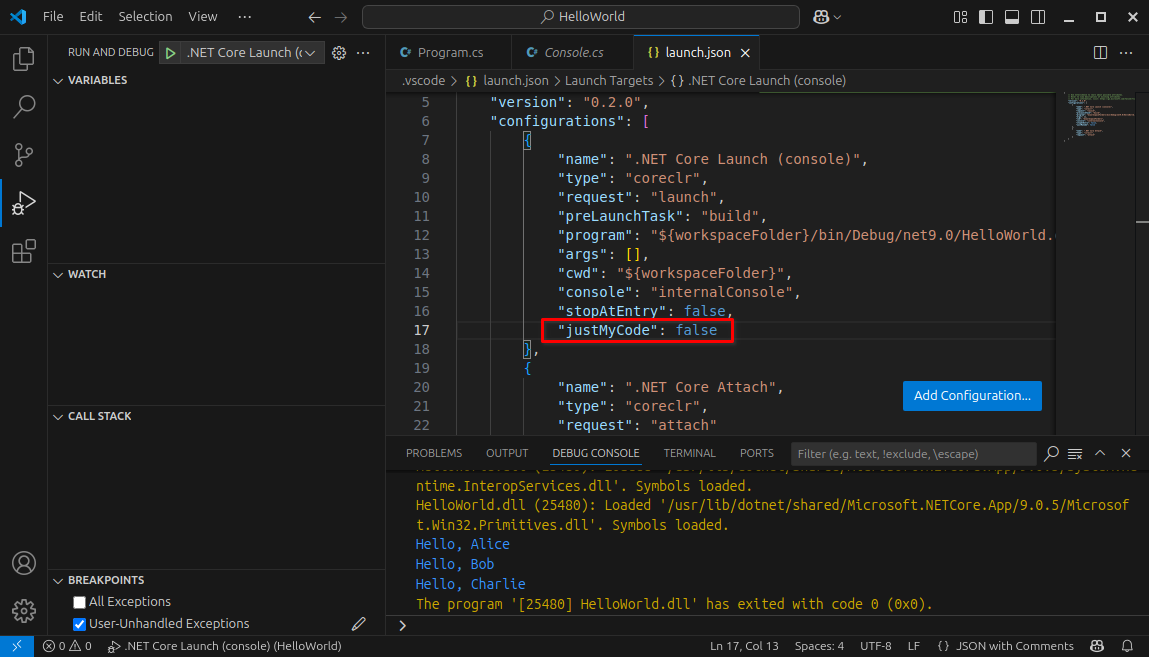Open the File menu
Image resolution: width=1149 pixels, height=657 pixels.
(x=53, y=16)
